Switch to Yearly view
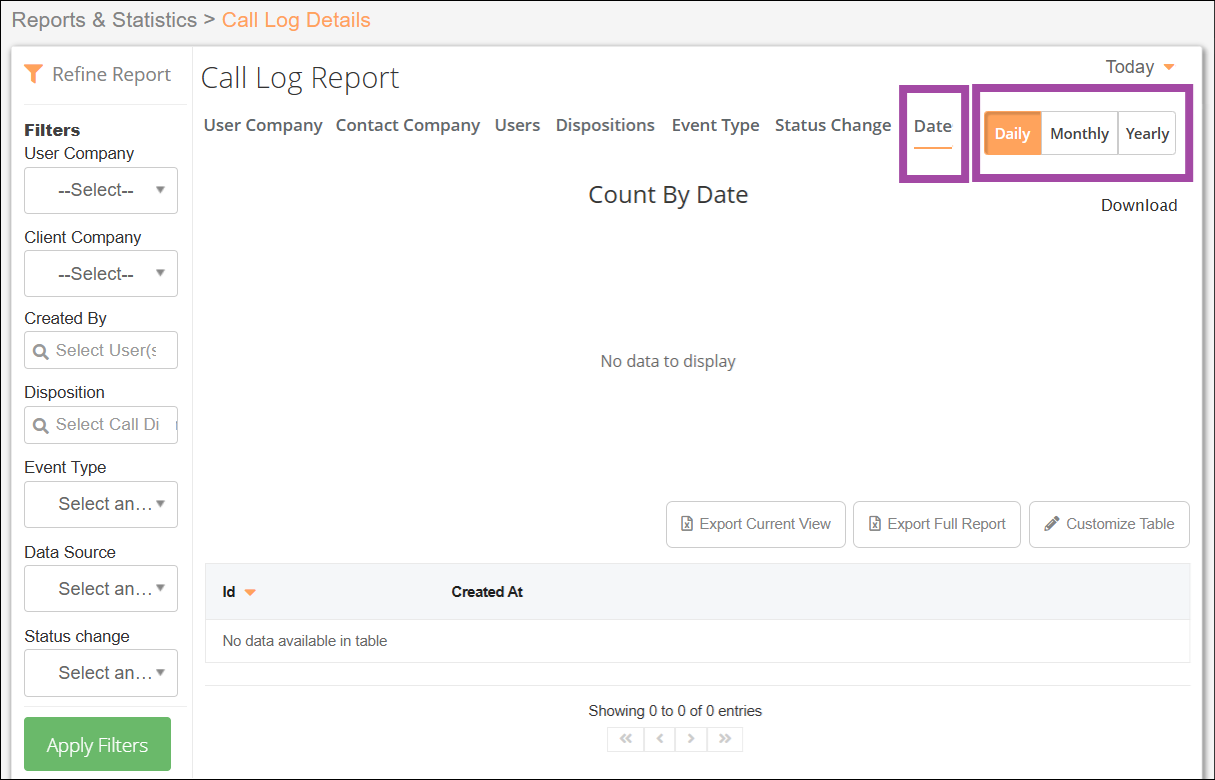 pyautogui.click(x=1147, y=133)
